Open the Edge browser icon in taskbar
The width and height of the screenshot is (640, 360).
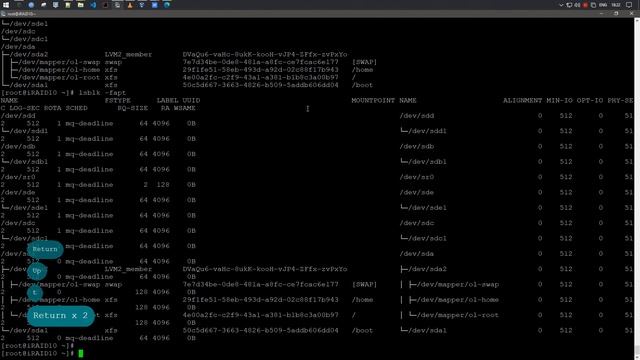pos(167,5)
